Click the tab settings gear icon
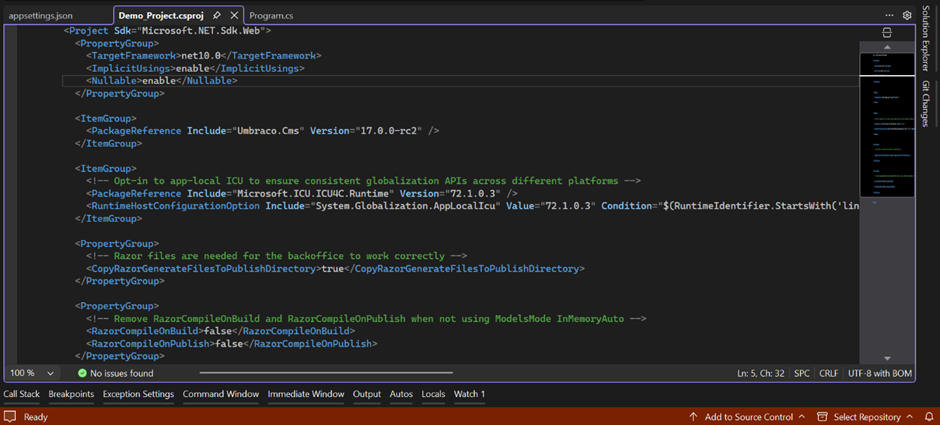Image resolution: width=940 pixels, height=425 pixels. (907, 16)
